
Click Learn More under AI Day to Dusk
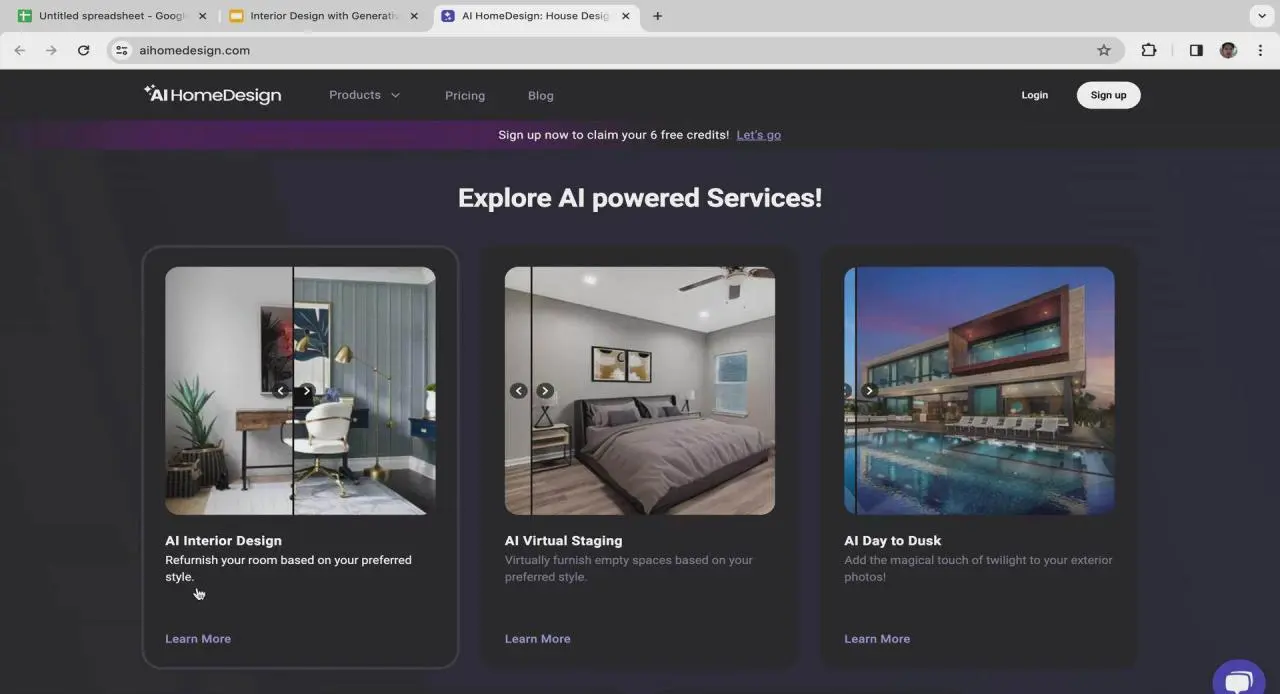click(x=877, y=639)
